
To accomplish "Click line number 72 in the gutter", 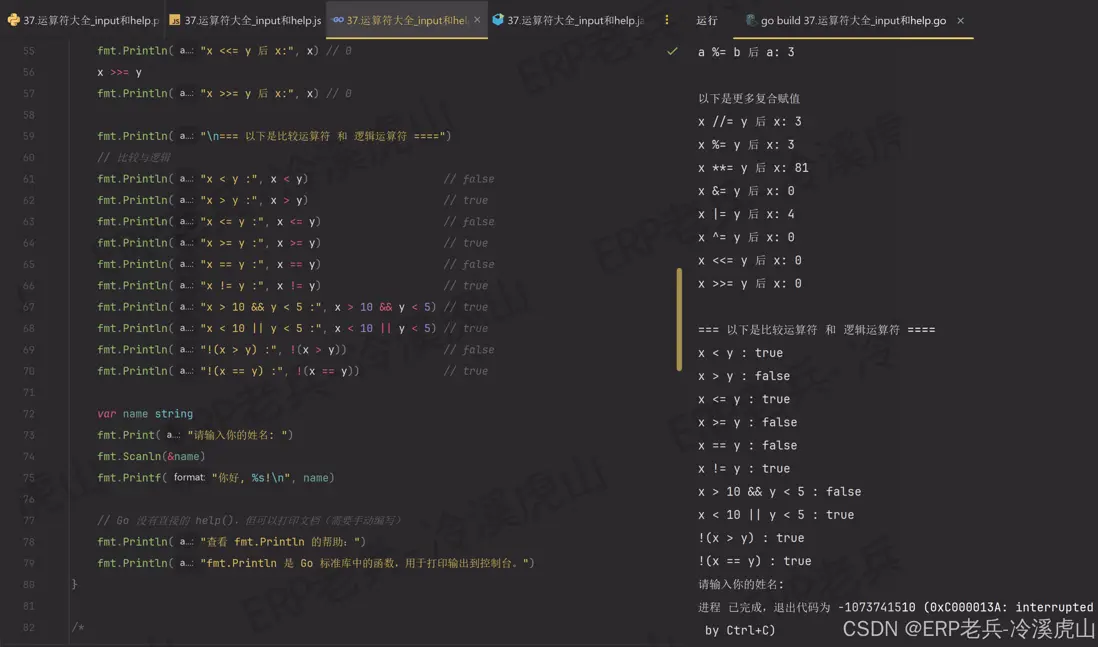I will pyautogui.click(x=29, y=414).
